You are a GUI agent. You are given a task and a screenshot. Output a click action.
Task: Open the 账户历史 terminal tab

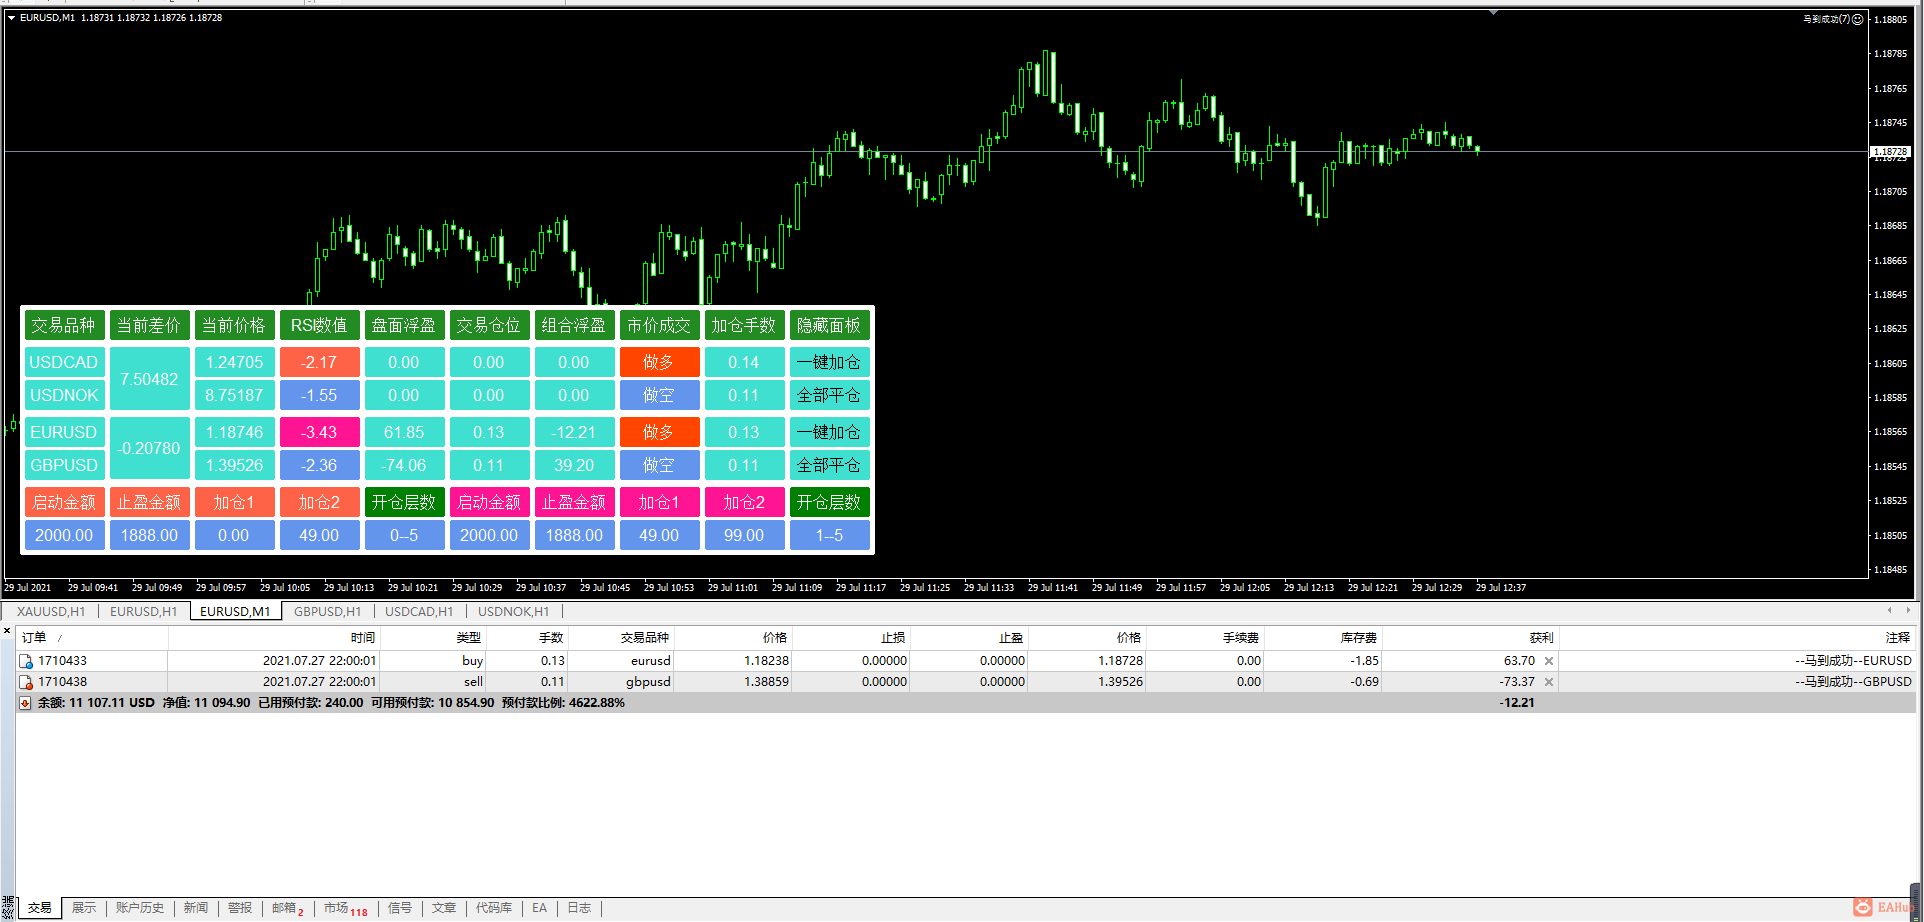140,908
